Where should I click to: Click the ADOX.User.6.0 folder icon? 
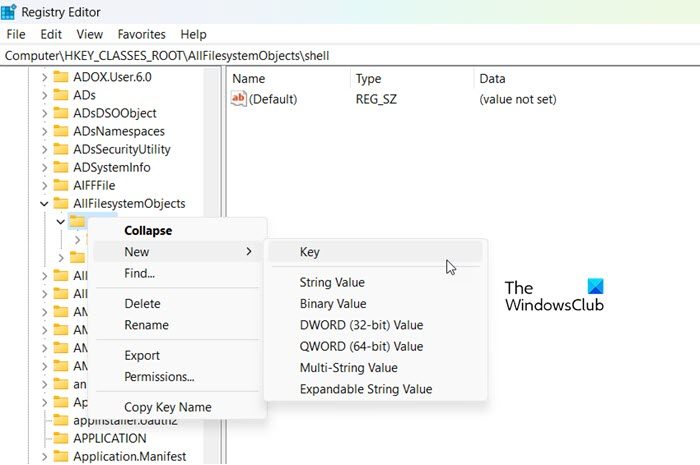61,77
